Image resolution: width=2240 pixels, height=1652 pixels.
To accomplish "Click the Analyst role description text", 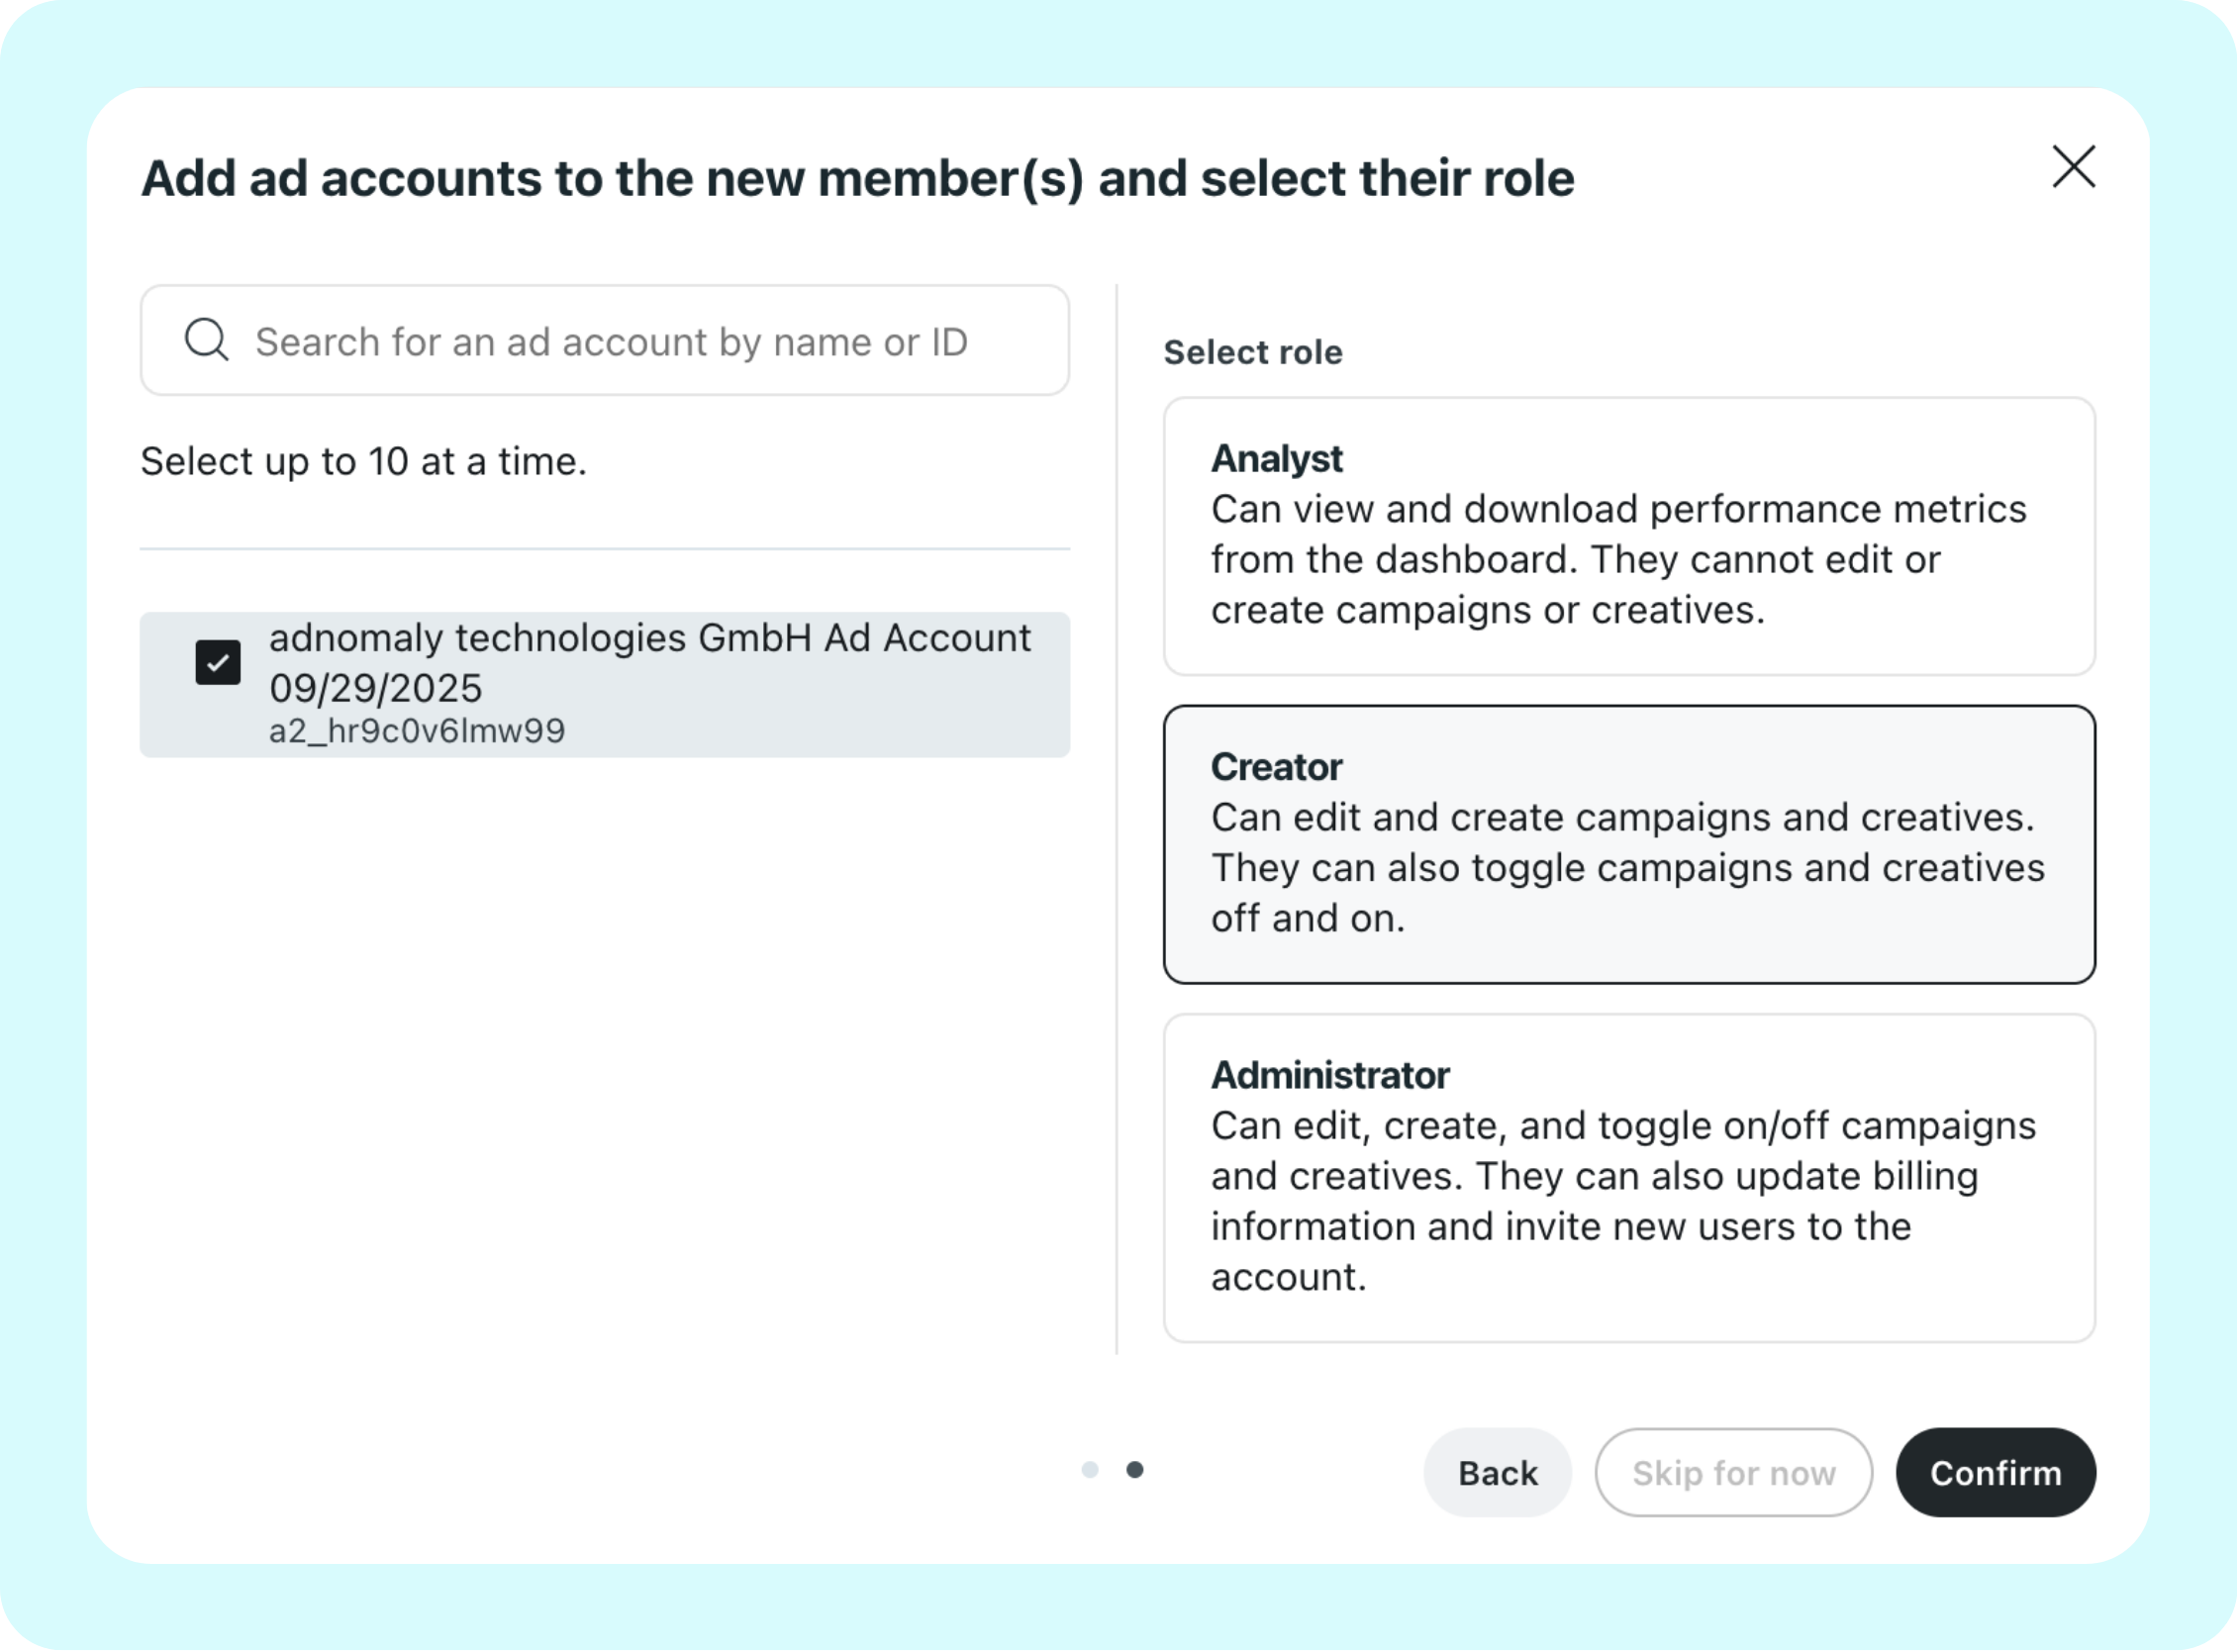I will pos(1617,560).
